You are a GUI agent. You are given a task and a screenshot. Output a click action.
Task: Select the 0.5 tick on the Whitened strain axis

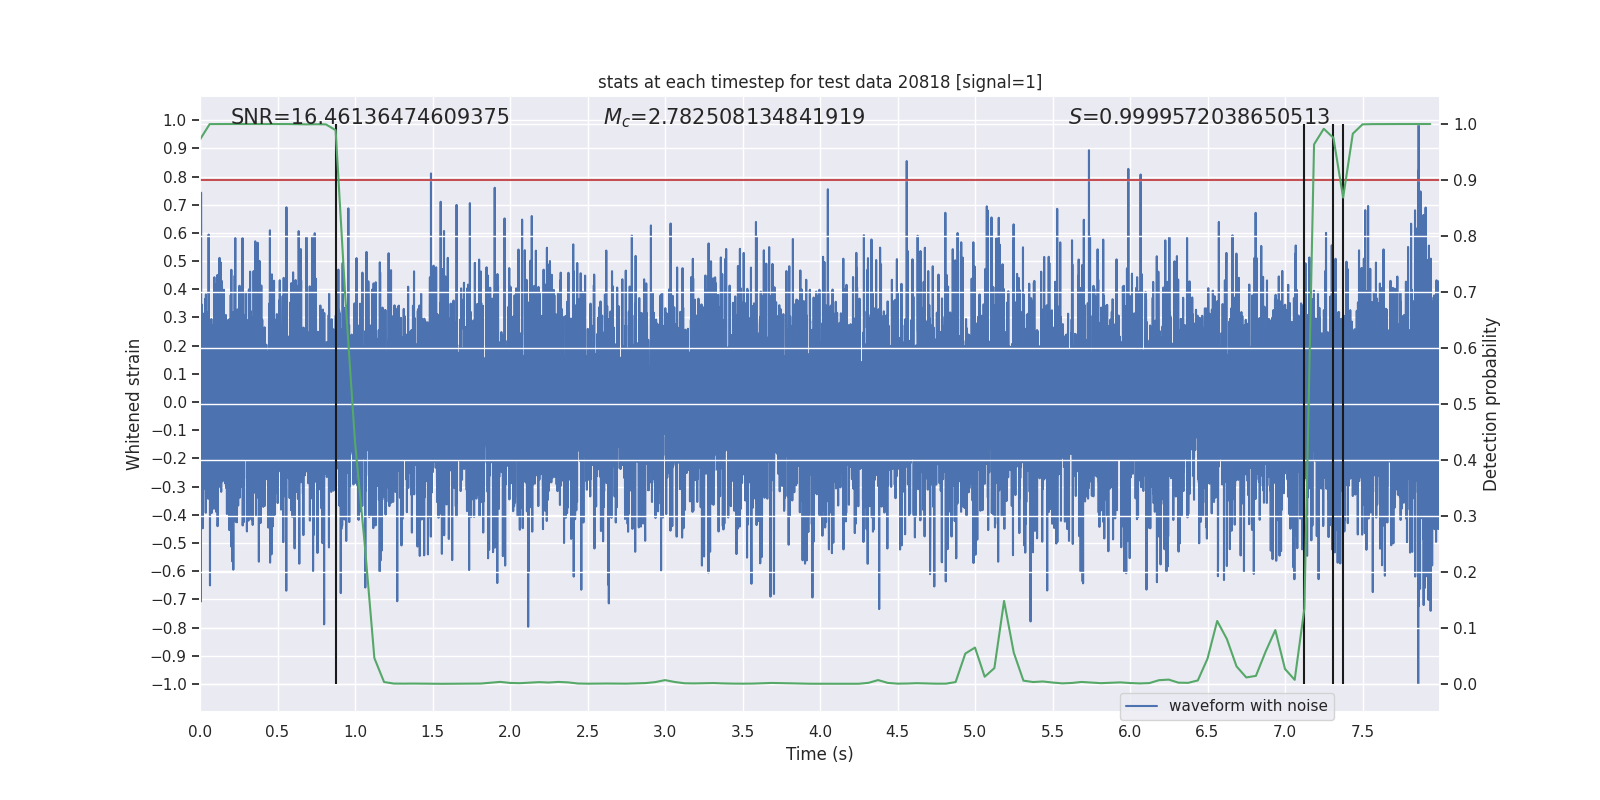(x=175, y=261)
